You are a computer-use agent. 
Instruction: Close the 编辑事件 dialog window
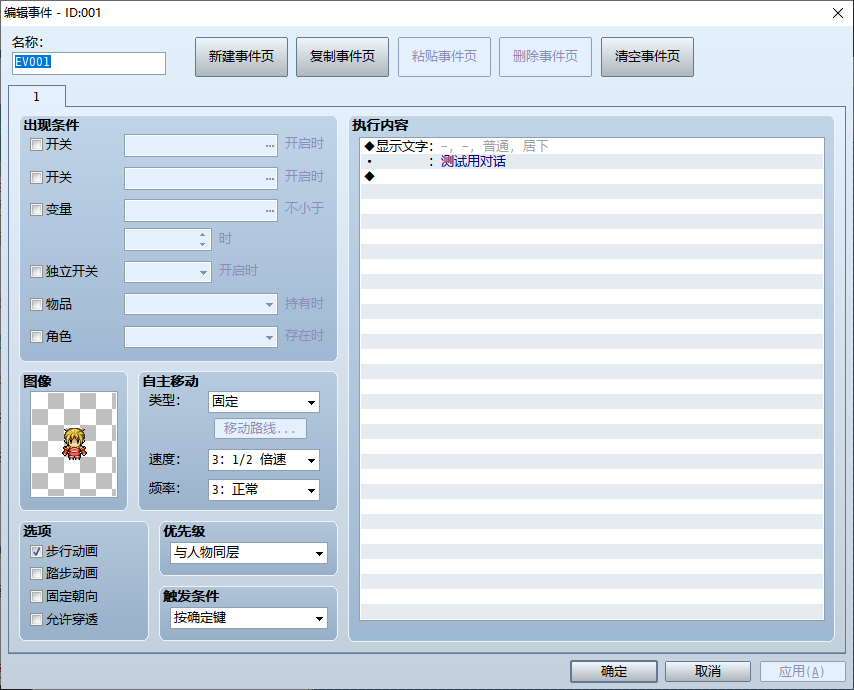click(x=838, y=13)
